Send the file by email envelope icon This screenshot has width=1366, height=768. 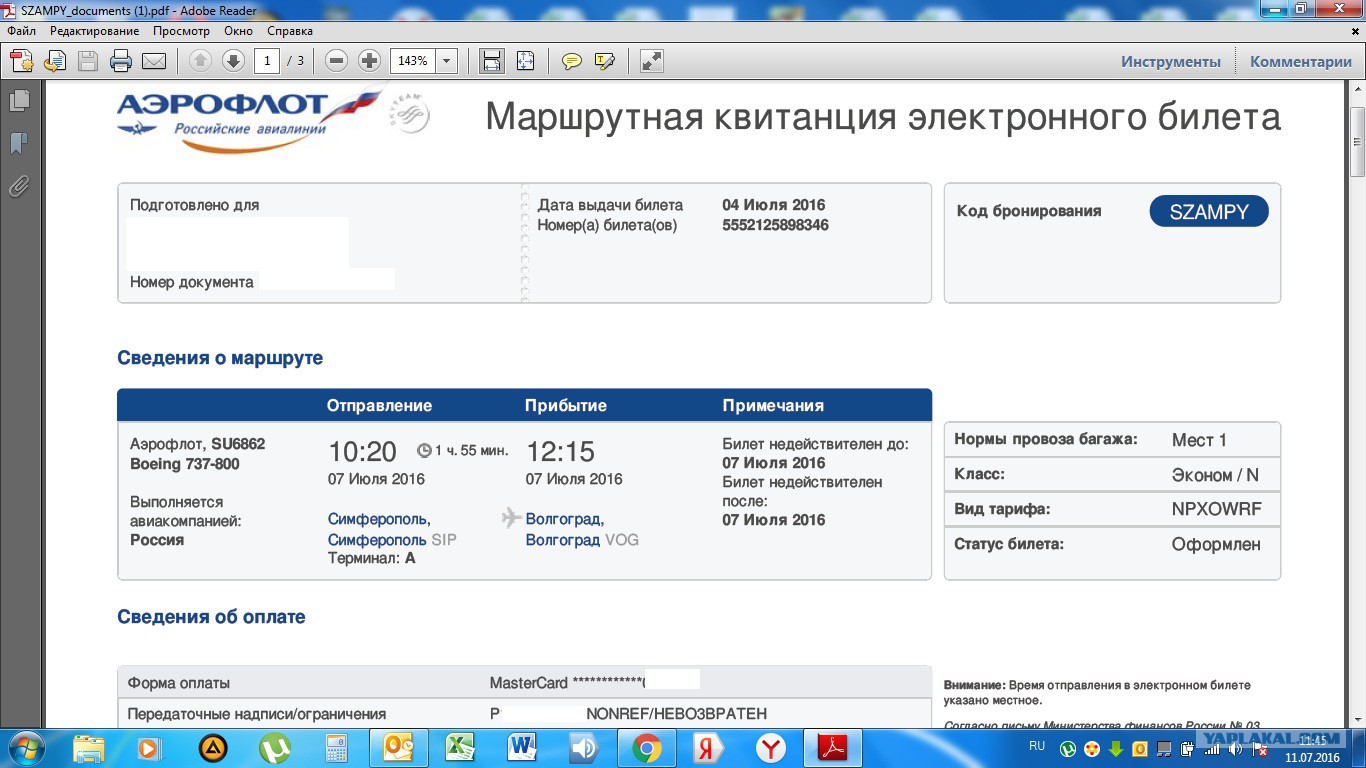click(154, 61)
